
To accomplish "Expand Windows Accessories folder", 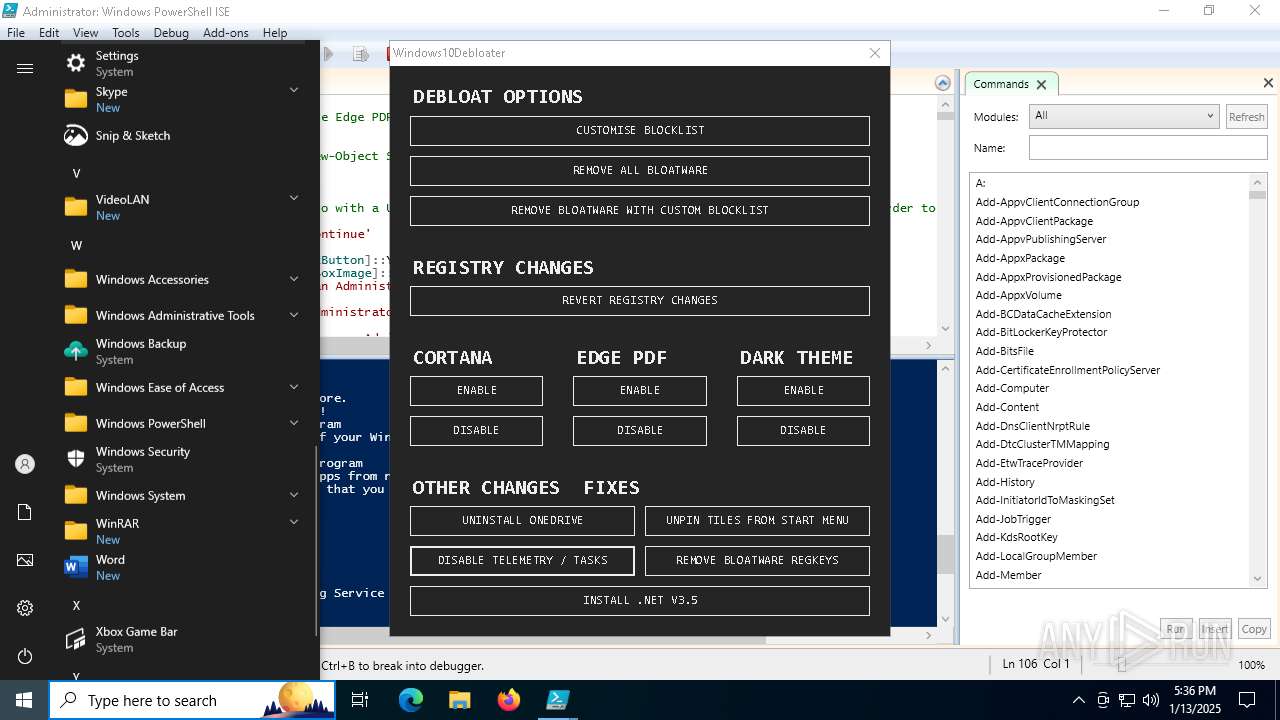I will pos(294,279).
